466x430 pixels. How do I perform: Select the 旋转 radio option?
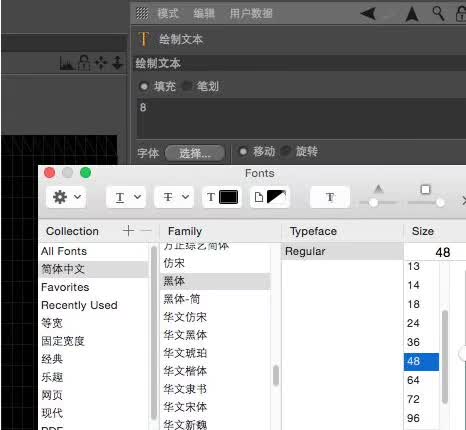(x=286, y=151)
